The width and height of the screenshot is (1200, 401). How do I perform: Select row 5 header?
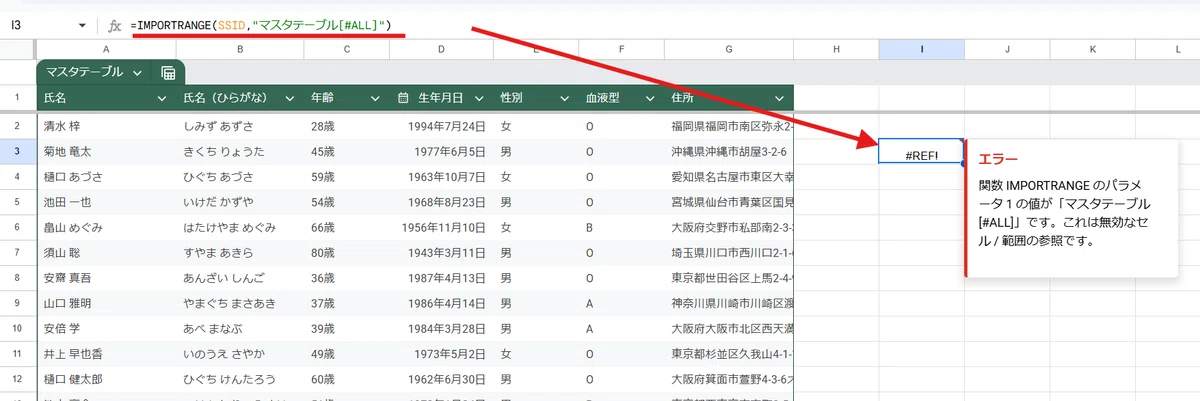pos(18,202)
